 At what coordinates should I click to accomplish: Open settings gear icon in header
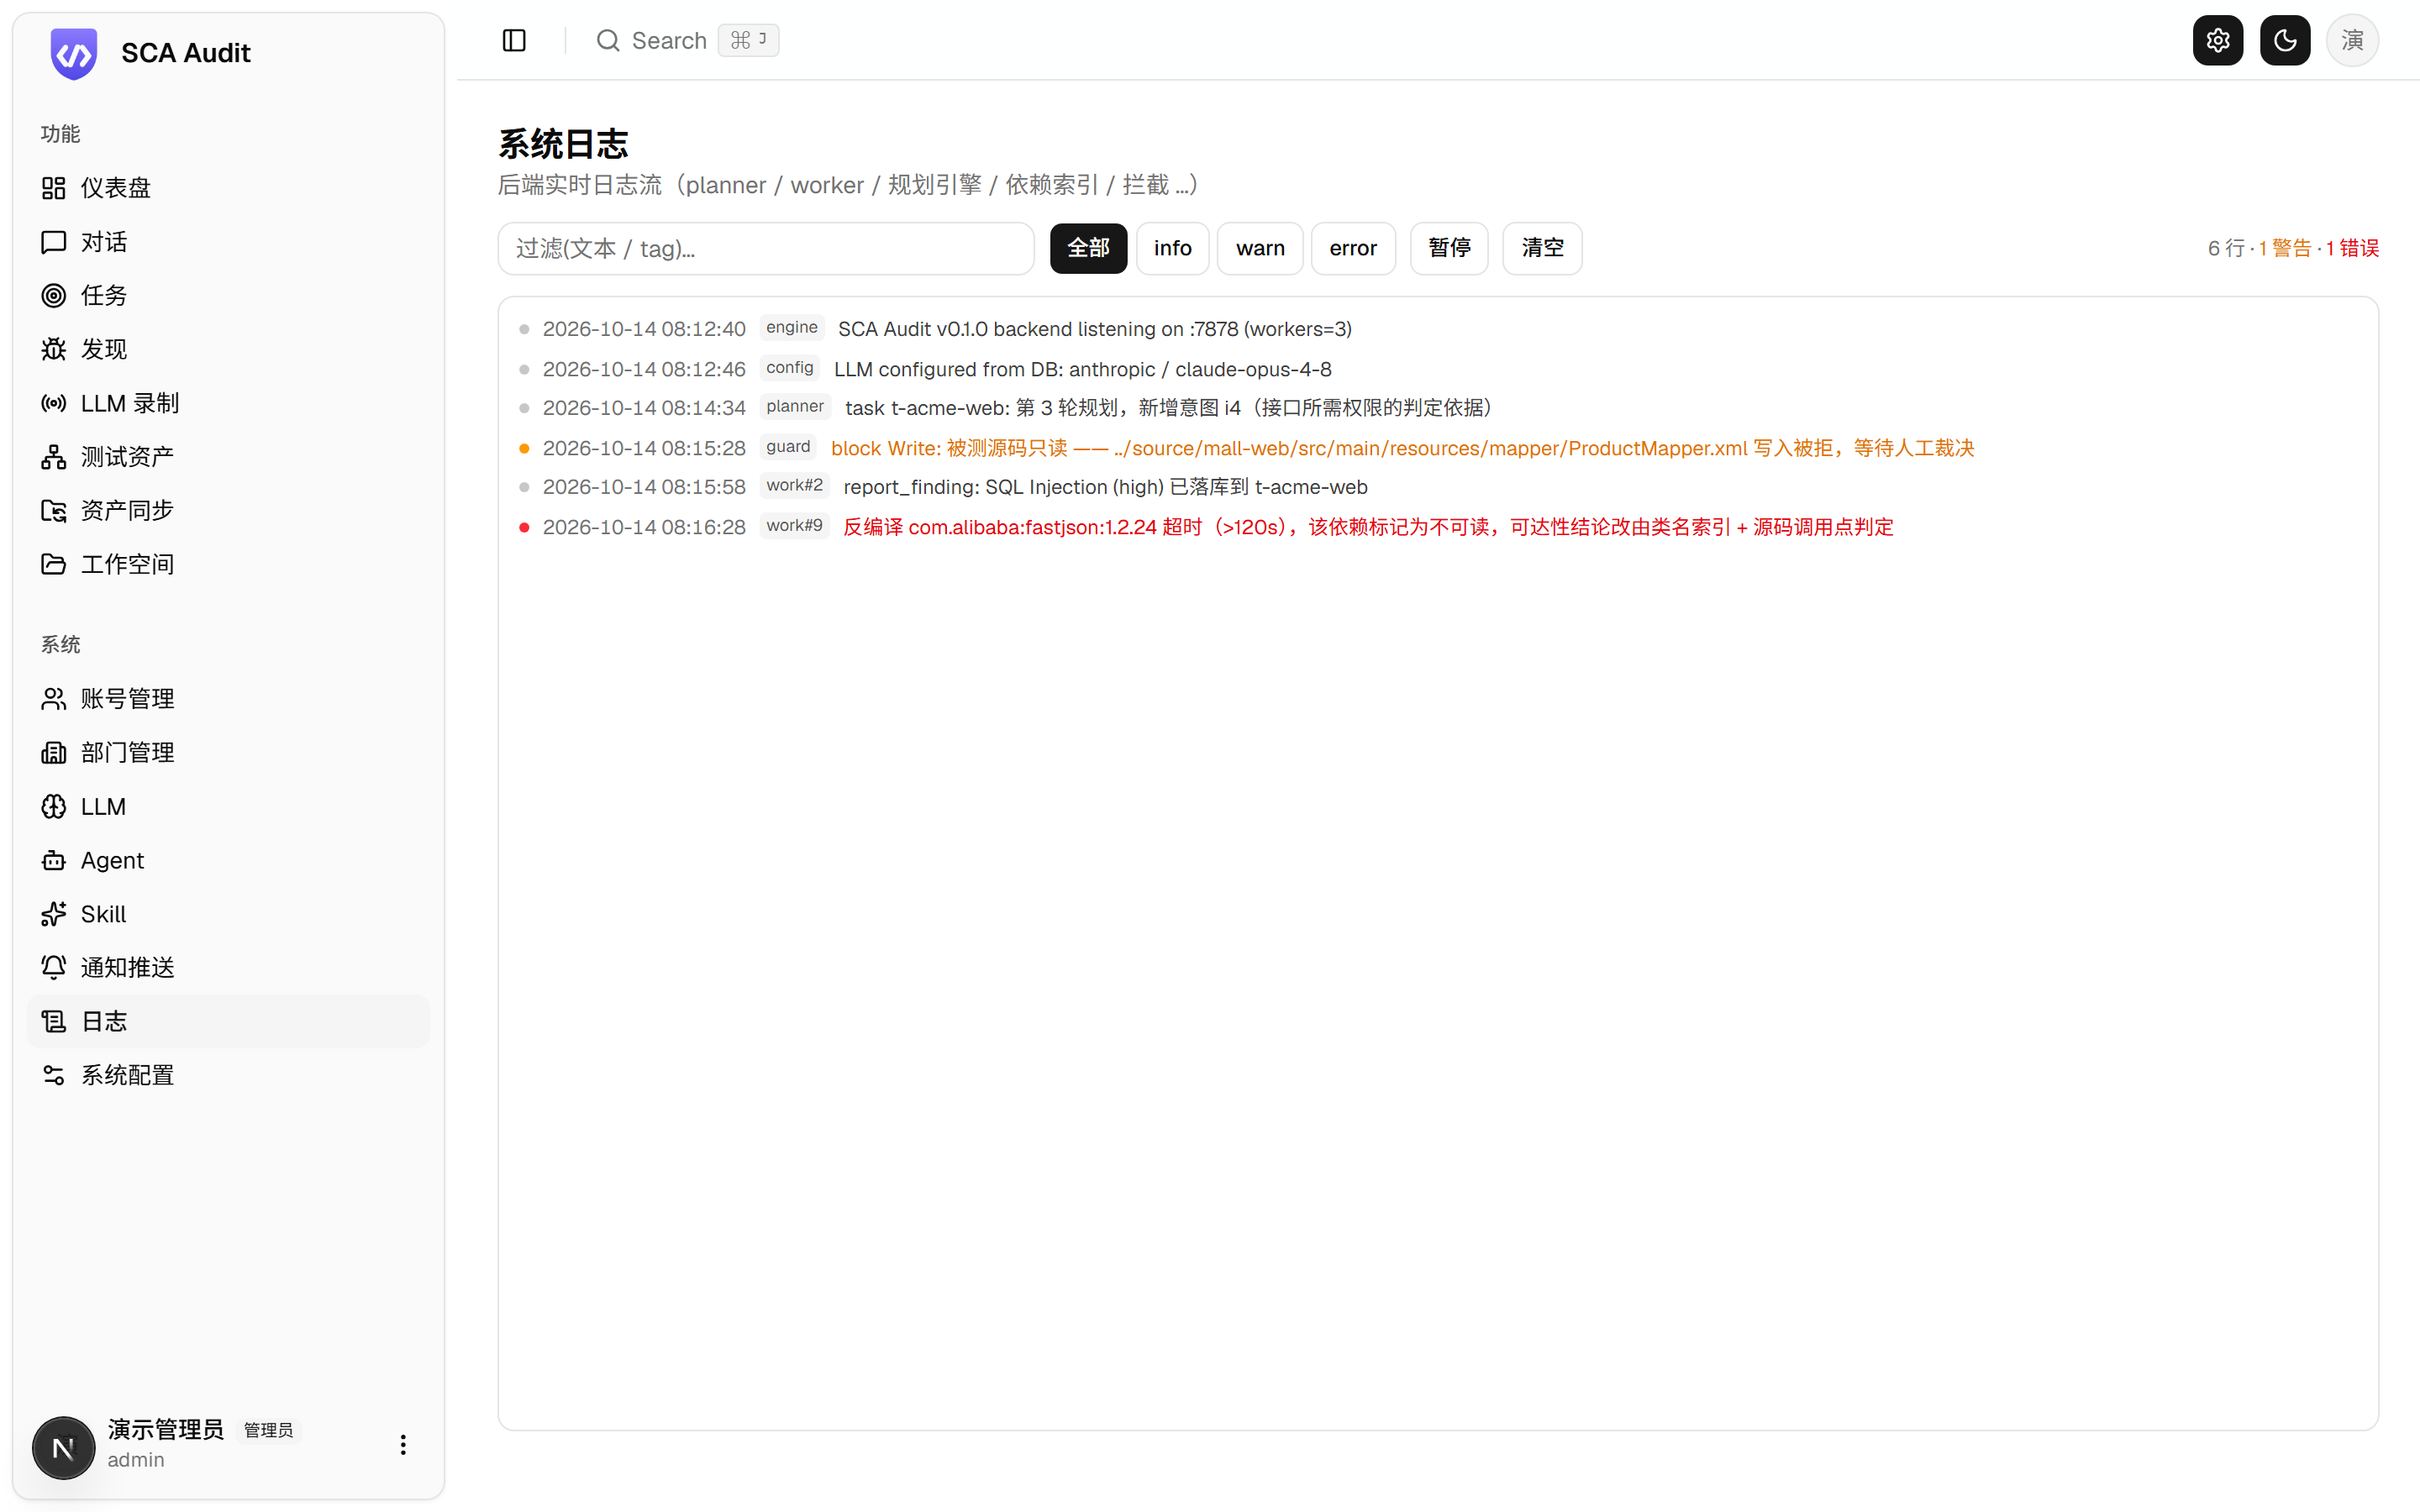pyautogui.click(x=2218, y=40)
